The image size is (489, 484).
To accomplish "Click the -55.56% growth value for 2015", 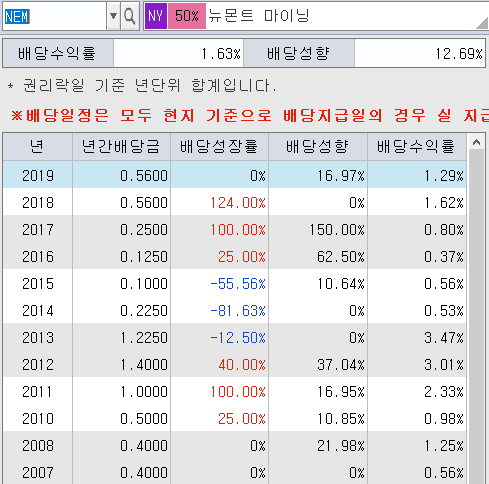I will (x=238, y=284).
